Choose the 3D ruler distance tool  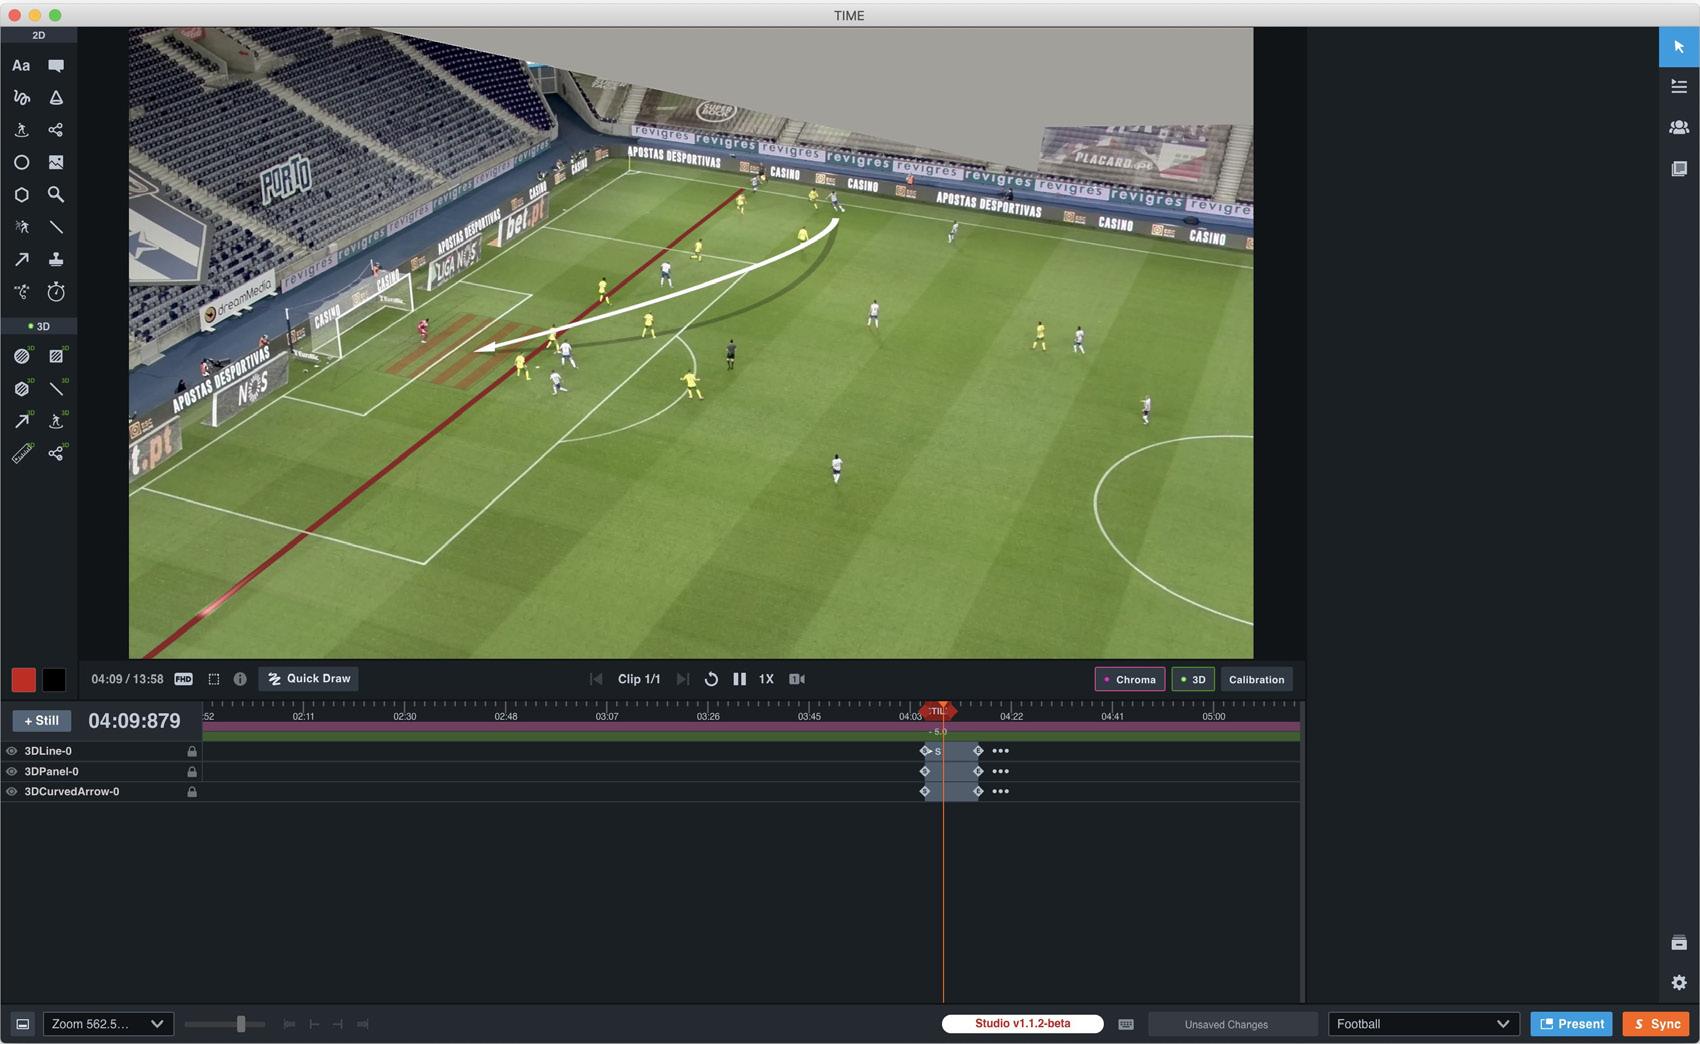click(x=22, y=453)
